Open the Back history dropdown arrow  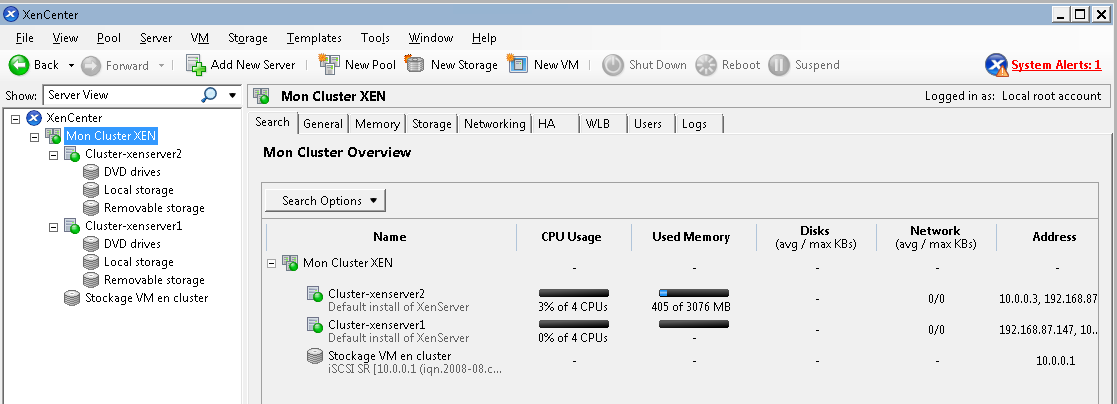[x=71, y=65]
